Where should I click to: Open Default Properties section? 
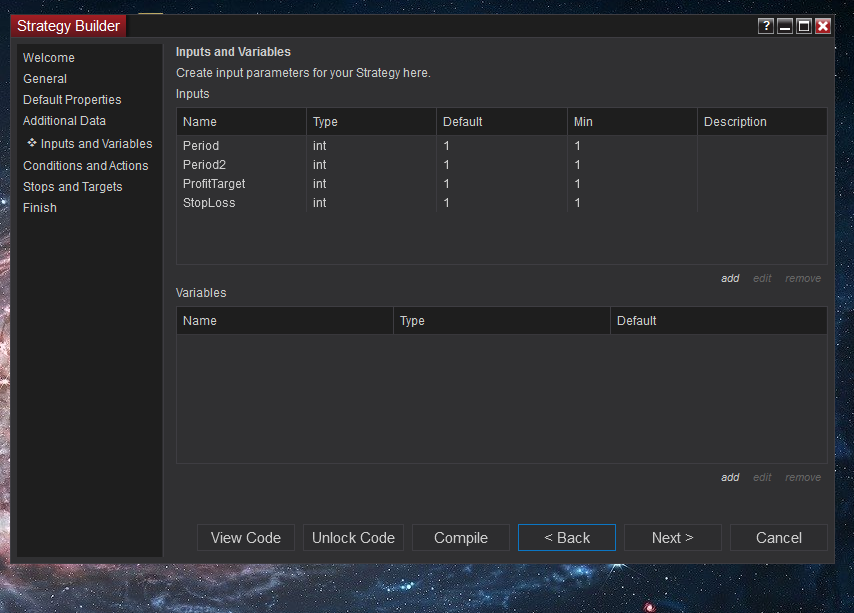coord(72,100)
